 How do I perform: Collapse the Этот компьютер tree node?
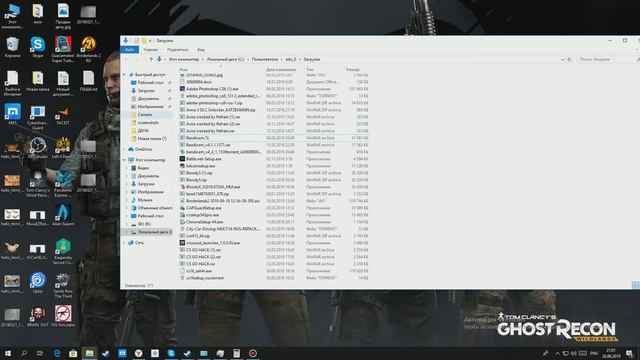[x=124, y=160]
